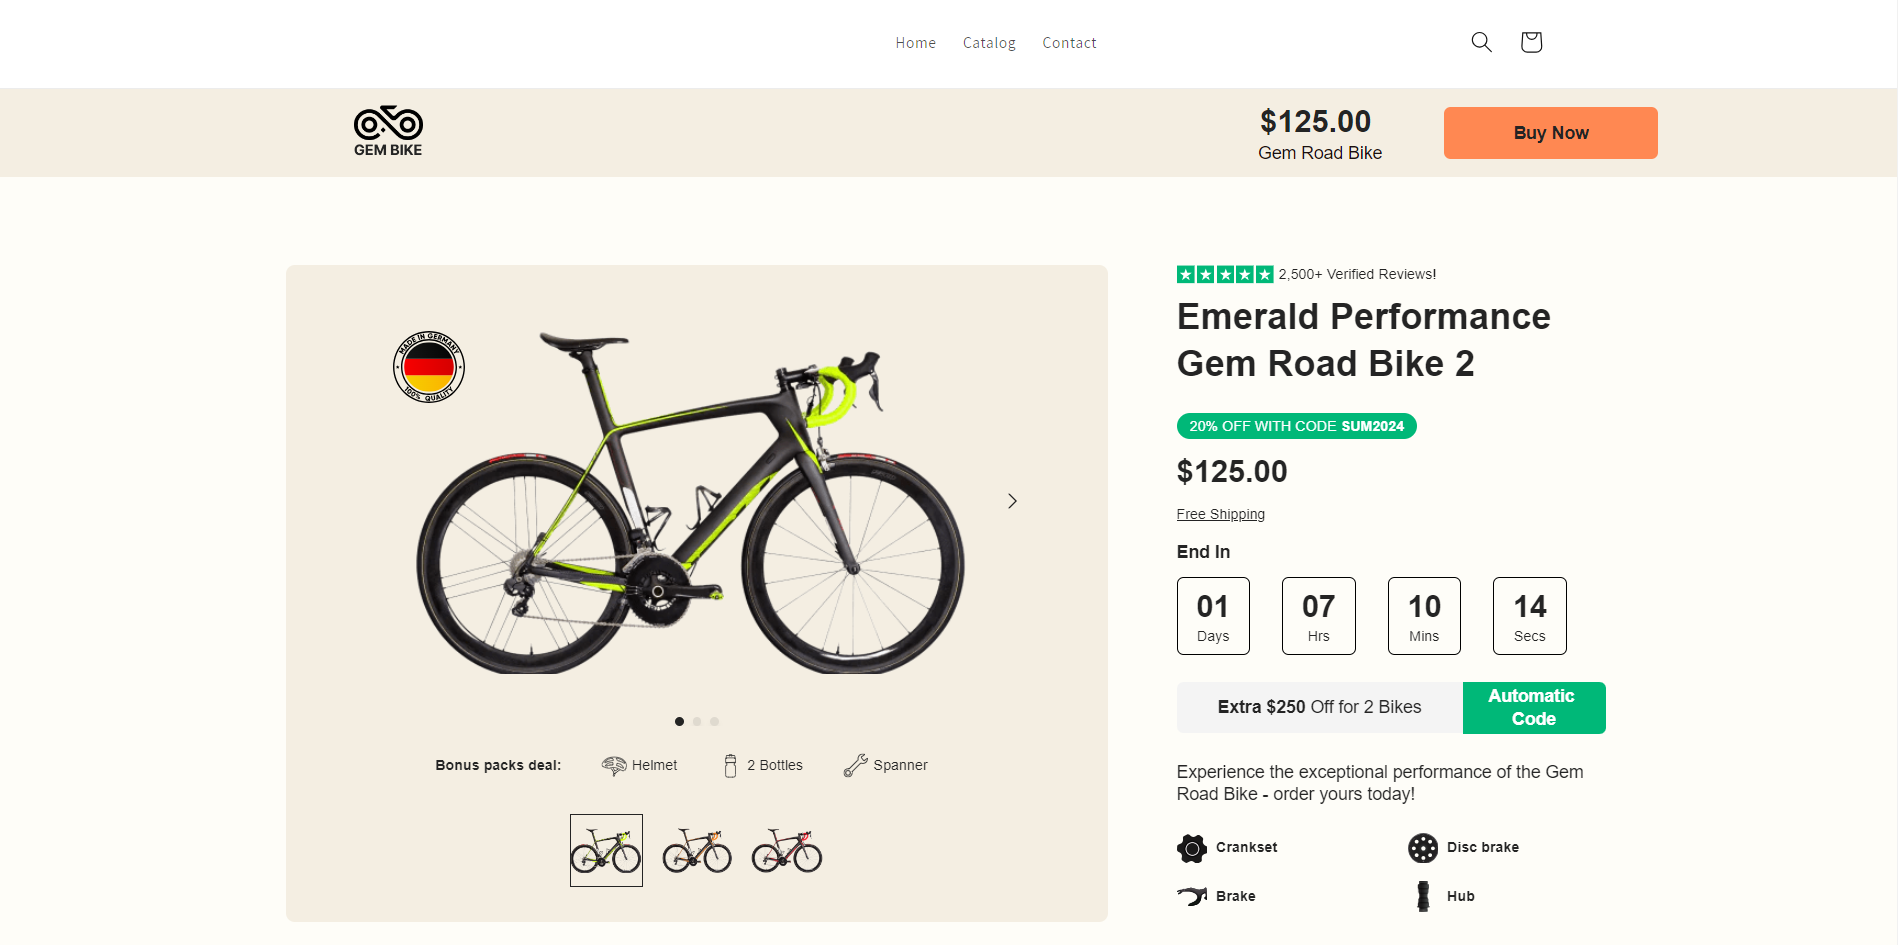Click the Made in Germany badge
The height and width of the screenshot is (945, 1898).
(x=429, y=367)
